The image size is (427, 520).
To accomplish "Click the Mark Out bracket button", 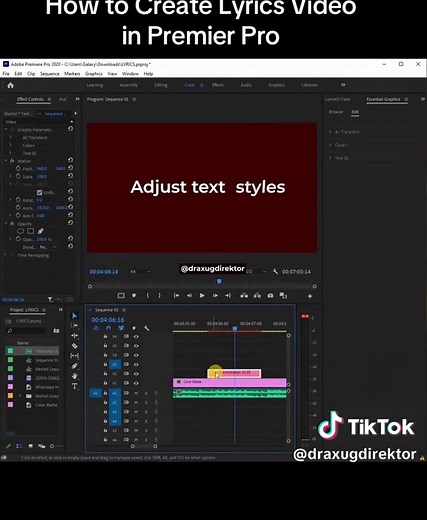I will (159, 295).
